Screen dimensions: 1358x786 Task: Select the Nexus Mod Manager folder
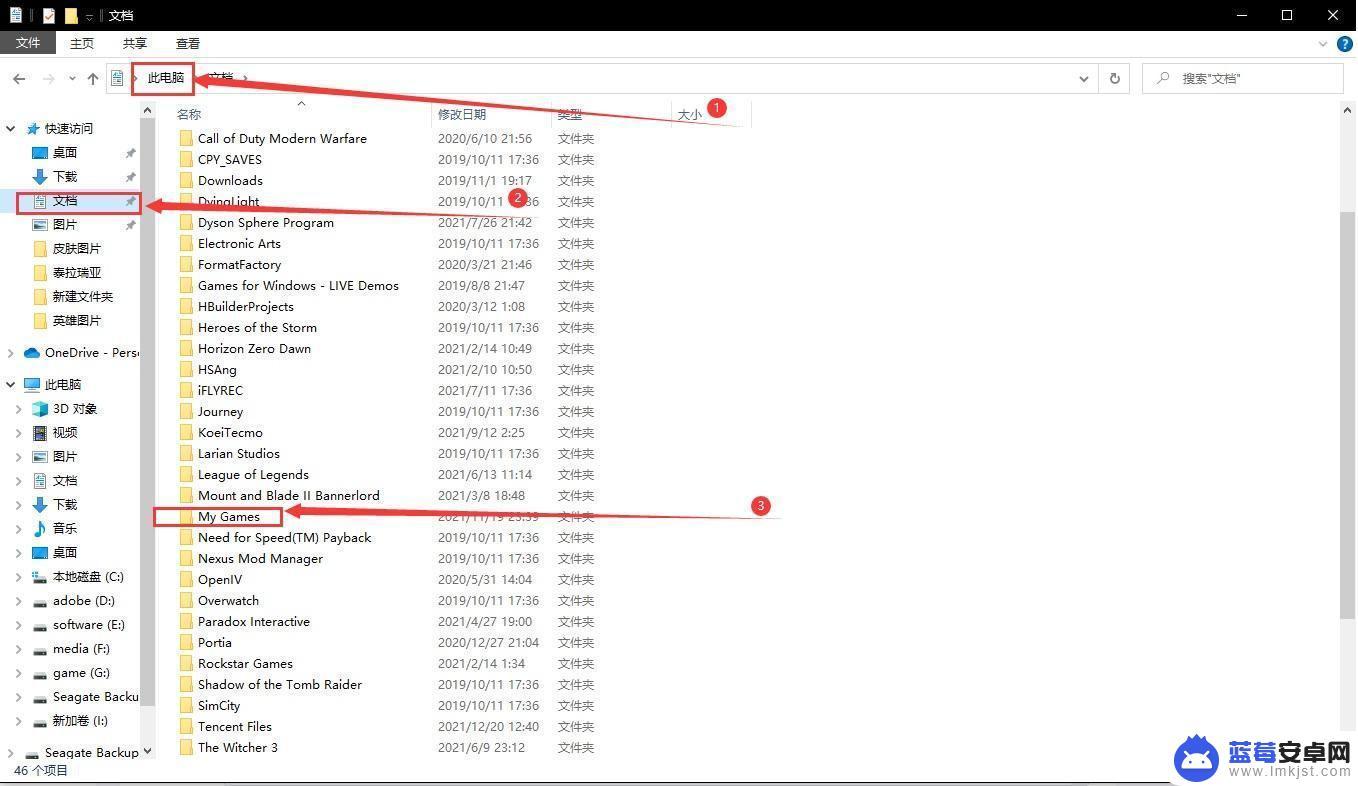click(x=260, y=559)
